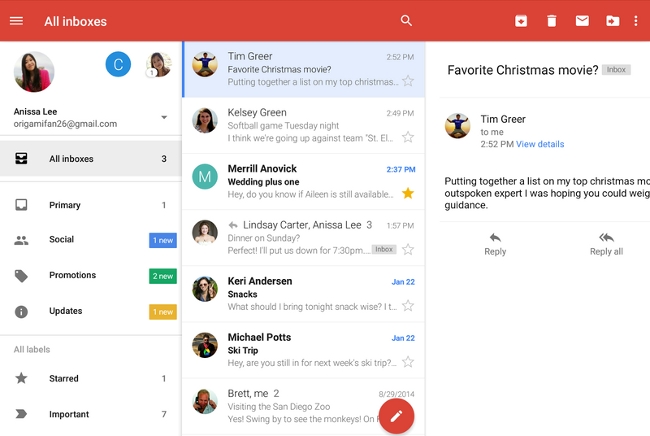Select the Primary inbox category

[65, 205]
